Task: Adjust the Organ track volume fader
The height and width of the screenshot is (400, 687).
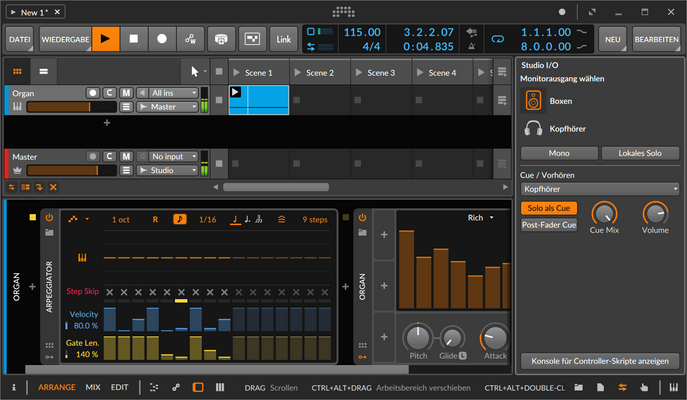Action: (x=72, y=106)
